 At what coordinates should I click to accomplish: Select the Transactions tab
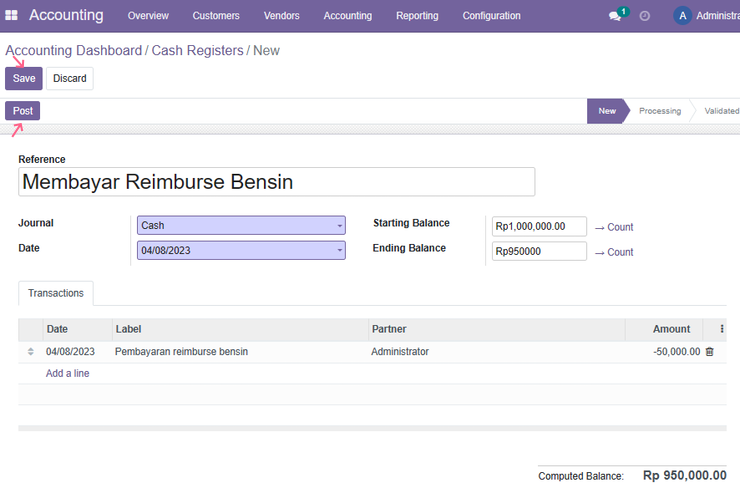[56, 293]
